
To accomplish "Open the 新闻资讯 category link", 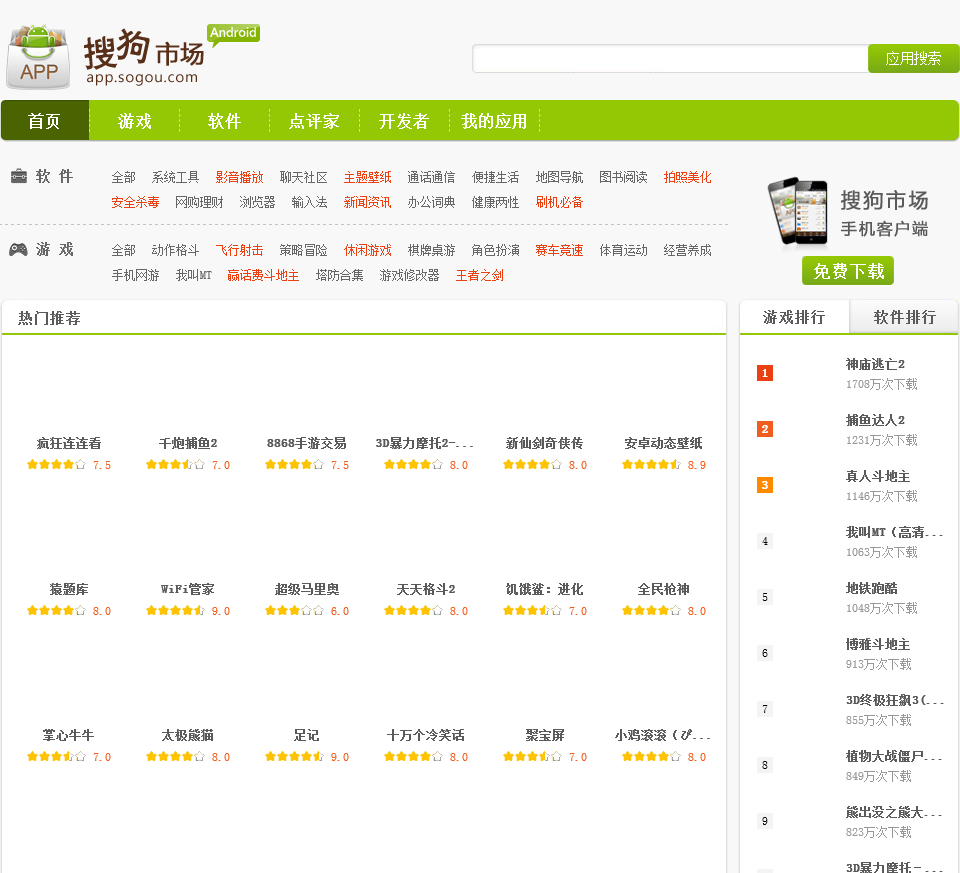I will 367,203.
